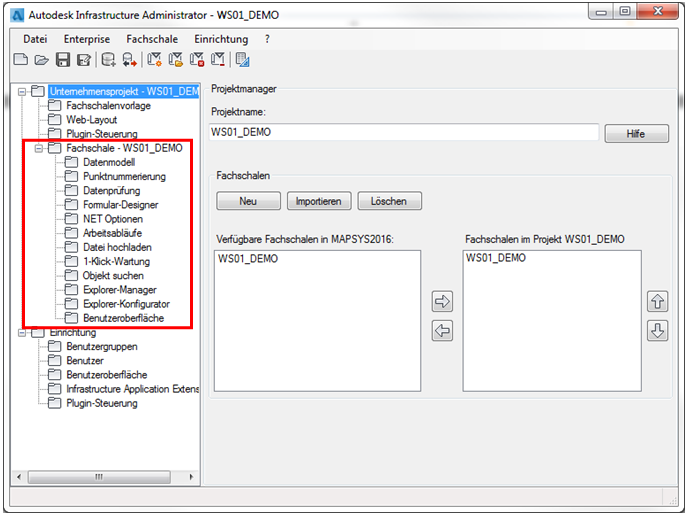The image size is (694, 517).
Task: Select WS01_DEMO in project Fachschalen list
Action: click(x=496, y=258)
